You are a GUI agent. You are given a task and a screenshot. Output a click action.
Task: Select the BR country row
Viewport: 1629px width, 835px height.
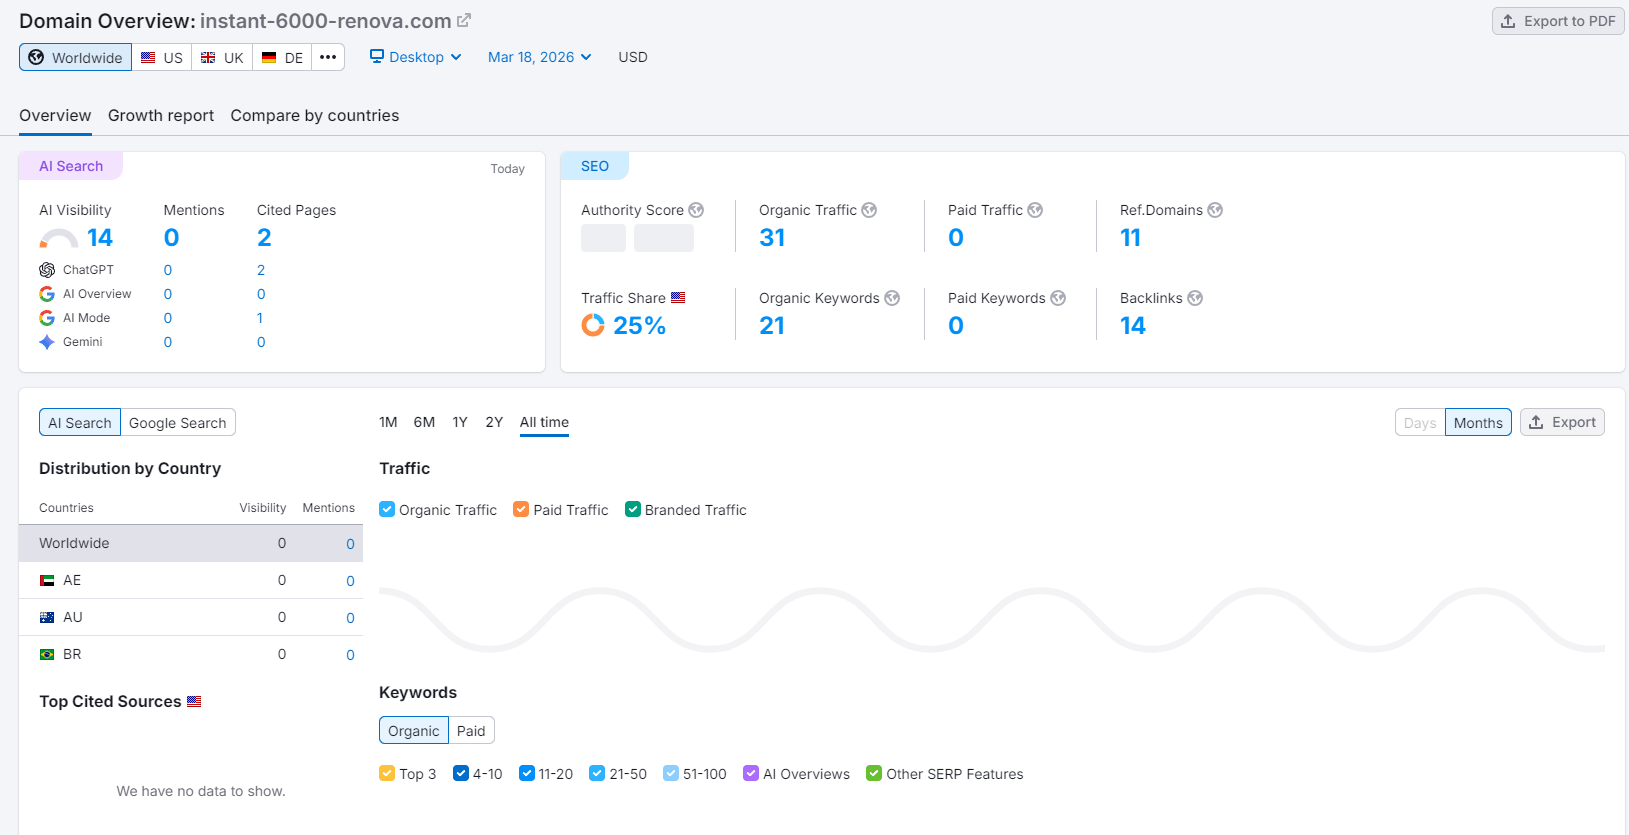191,654
